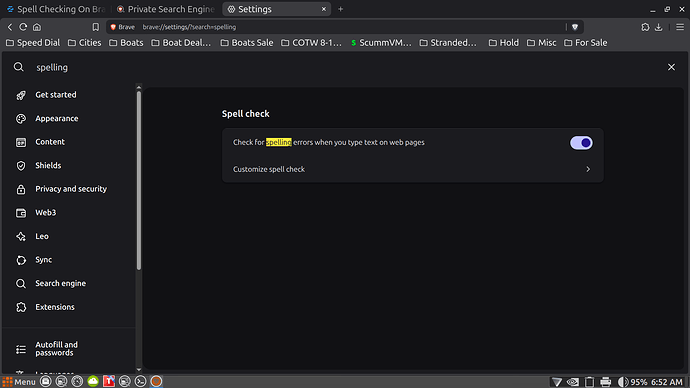Viewport: 690px width, 388px height.
Task: Open the Boat Deal... bookmark folder
Action: (x=181, y=43)
